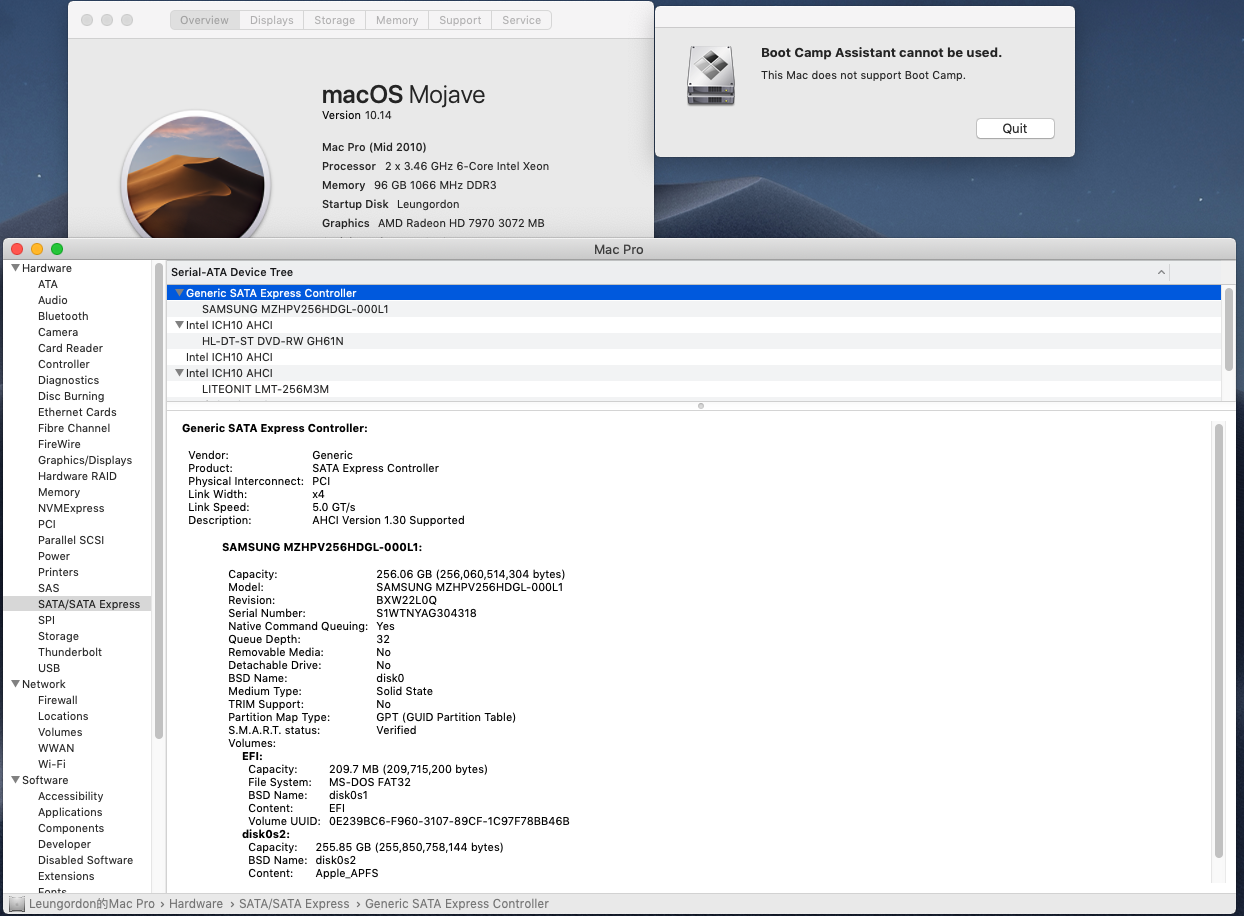Image resolution: width=1244 pixels, height=916 pixels.
Task: Click Generic SATA Express Controller in path bar
Action: point(457,903)
